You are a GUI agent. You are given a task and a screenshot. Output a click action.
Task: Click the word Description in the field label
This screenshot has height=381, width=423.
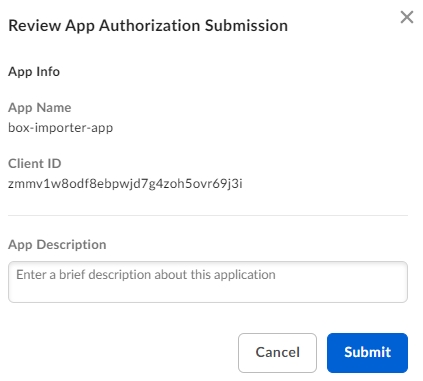(71, 245)
